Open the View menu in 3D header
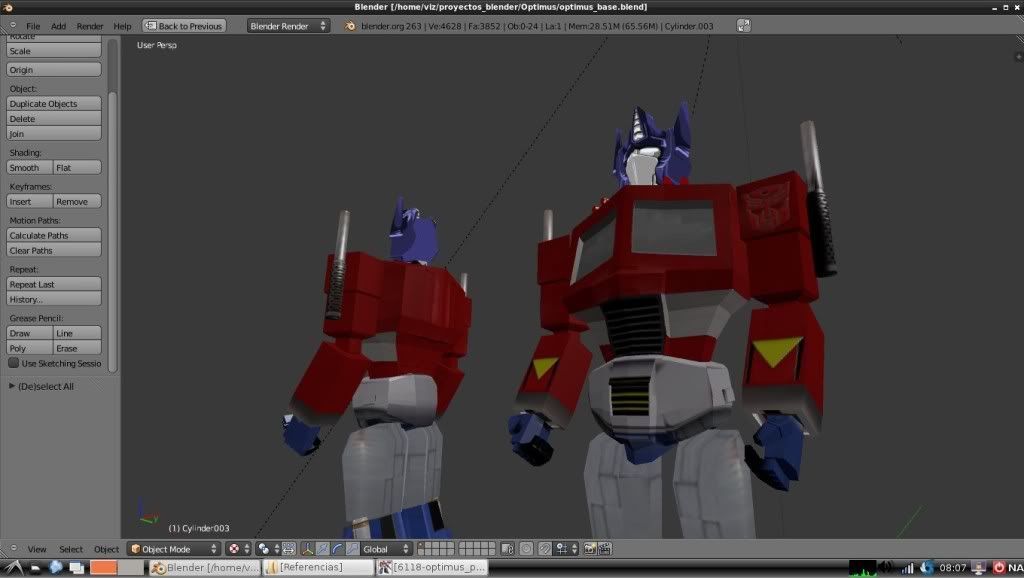The width and height of the screenshot is (1024, 578). pos(37,549)
